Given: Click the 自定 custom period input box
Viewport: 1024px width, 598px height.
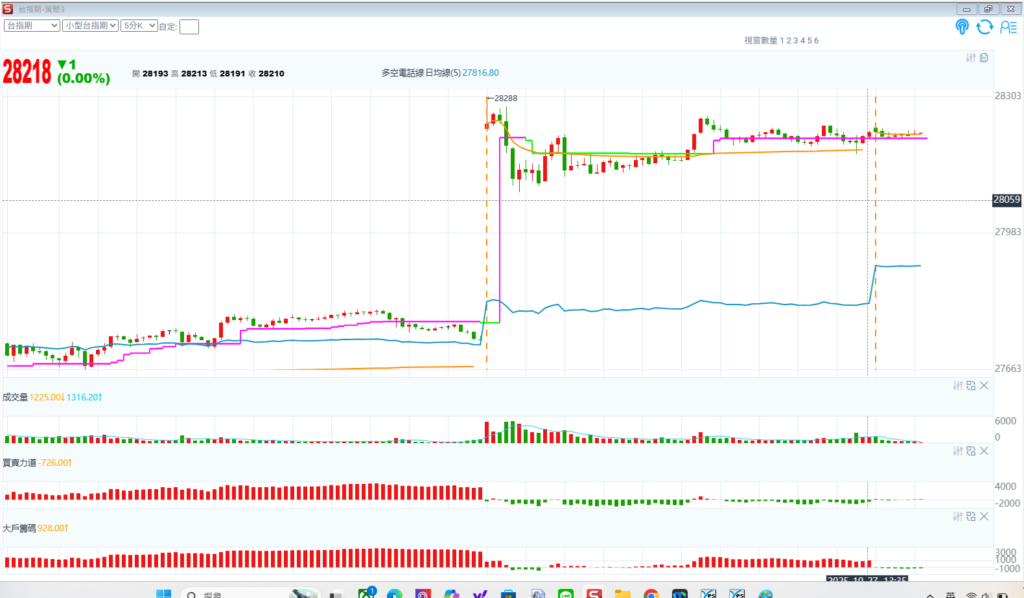Looking at the screenshot, I should [x=189, y=27].
